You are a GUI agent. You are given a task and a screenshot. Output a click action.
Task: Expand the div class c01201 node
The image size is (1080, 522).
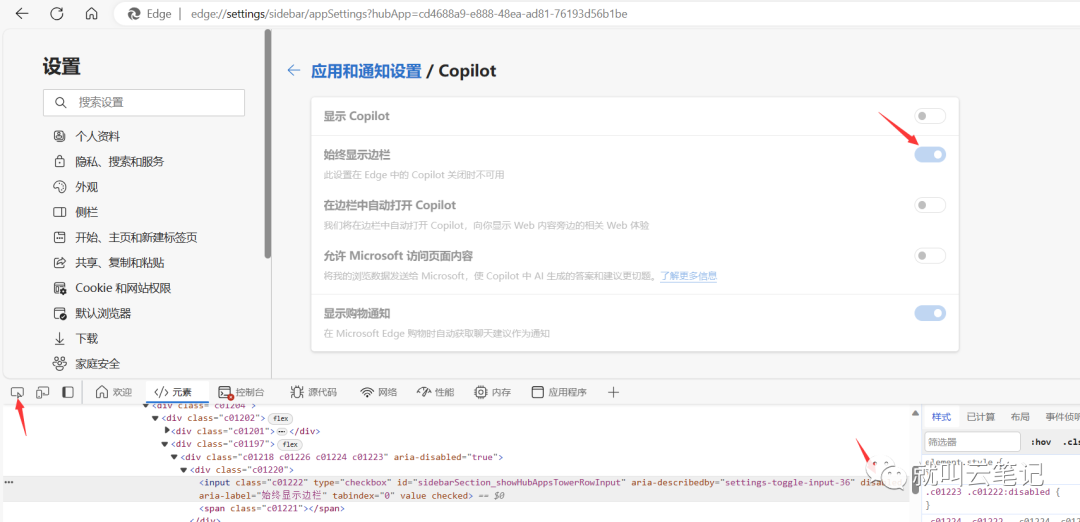point(167,430)
